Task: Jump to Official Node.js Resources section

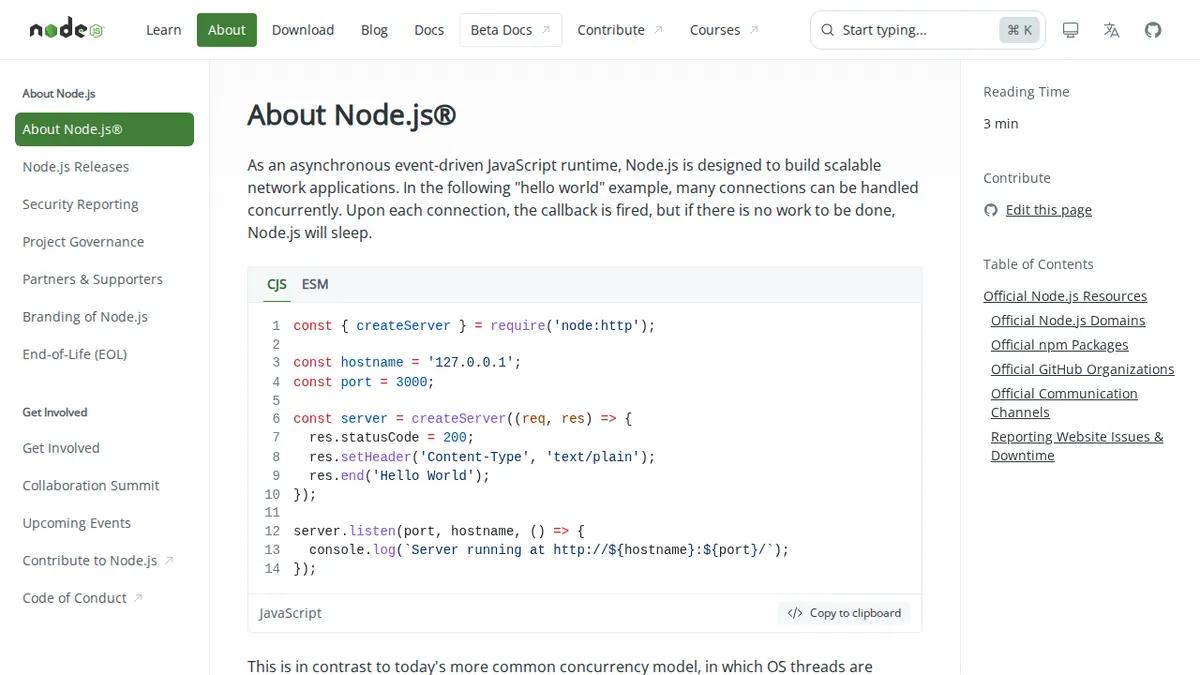Action: [1065, 296]
